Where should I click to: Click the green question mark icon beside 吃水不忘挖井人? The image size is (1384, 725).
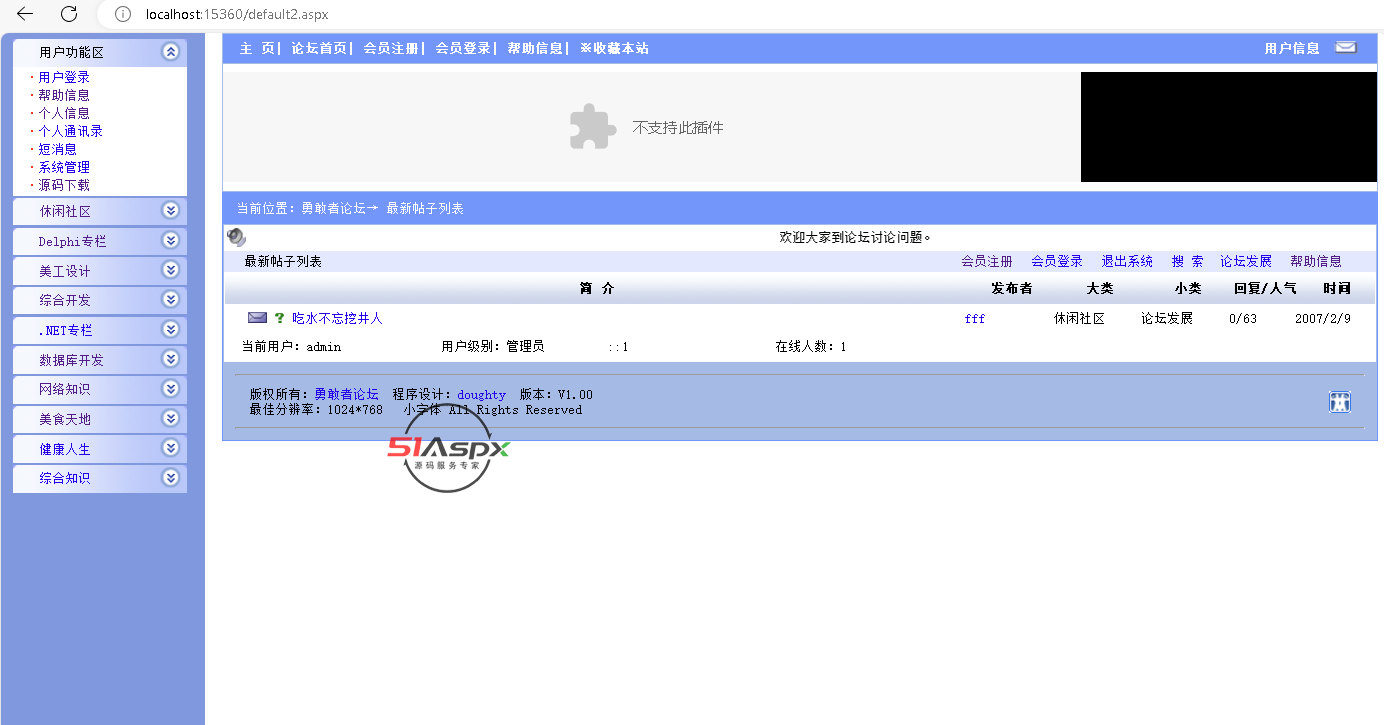coord(280,318)
